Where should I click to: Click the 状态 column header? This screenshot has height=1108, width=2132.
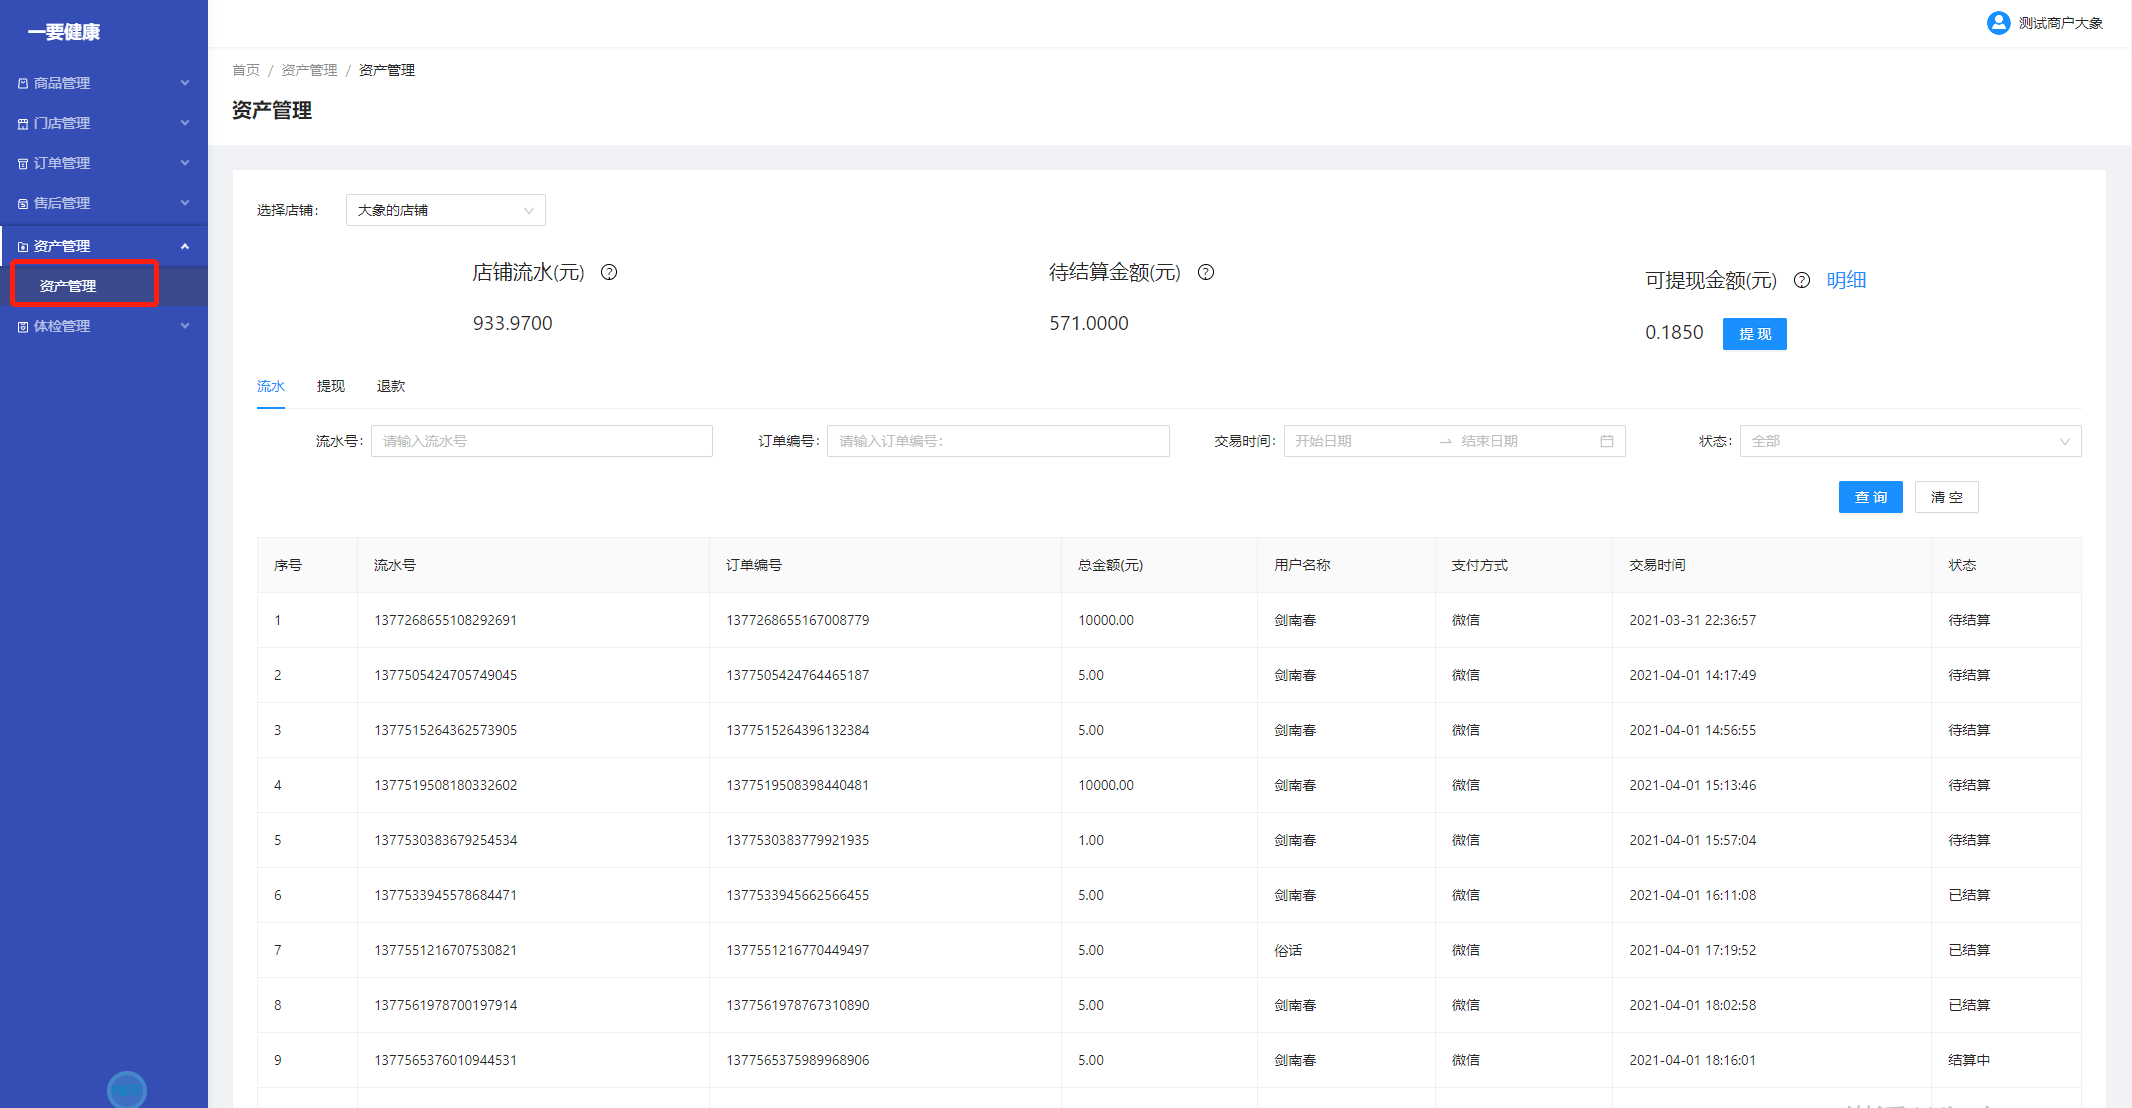[x=1962, y=565]
